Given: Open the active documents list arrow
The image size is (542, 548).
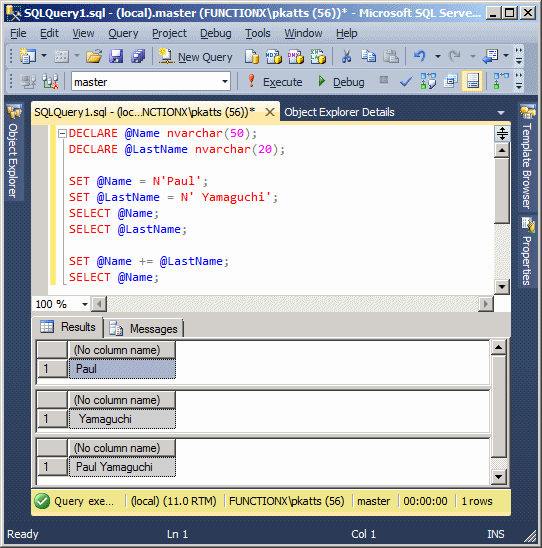Looking at the screenshot, I should pyautogui.click(x=501, y=113).
